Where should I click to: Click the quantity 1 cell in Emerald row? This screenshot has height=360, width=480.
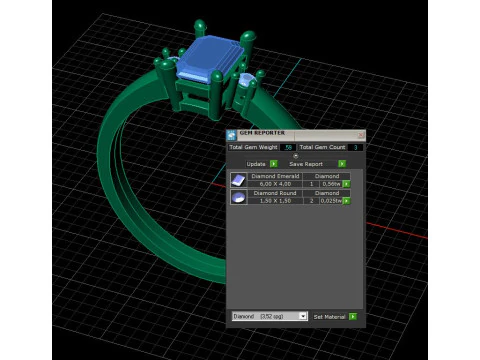coord(311,184)
